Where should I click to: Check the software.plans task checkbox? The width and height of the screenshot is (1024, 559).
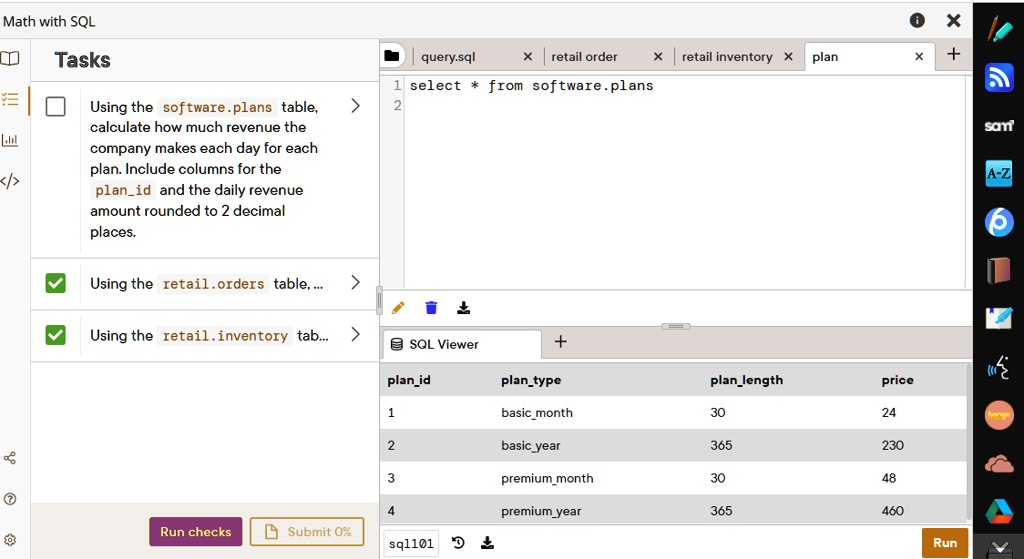[56, 106]
